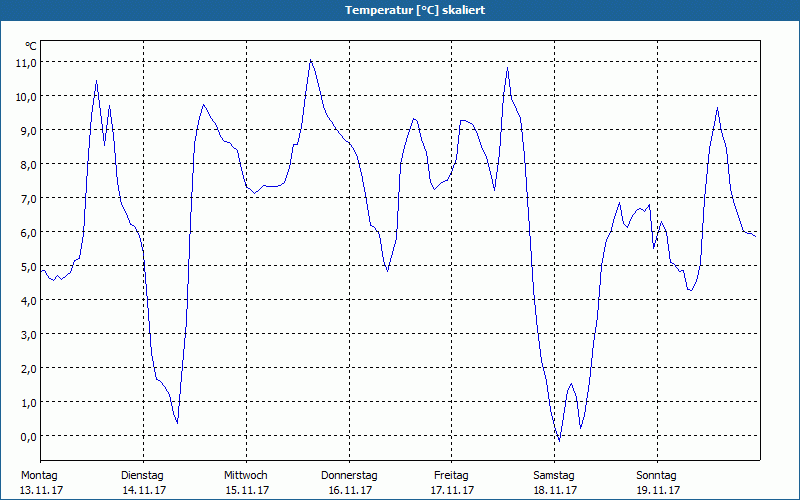This screenshot has height=500, width=800.
Task: Click the Temperatur [°C] skaliert title bar
Action: click(400, 10)
